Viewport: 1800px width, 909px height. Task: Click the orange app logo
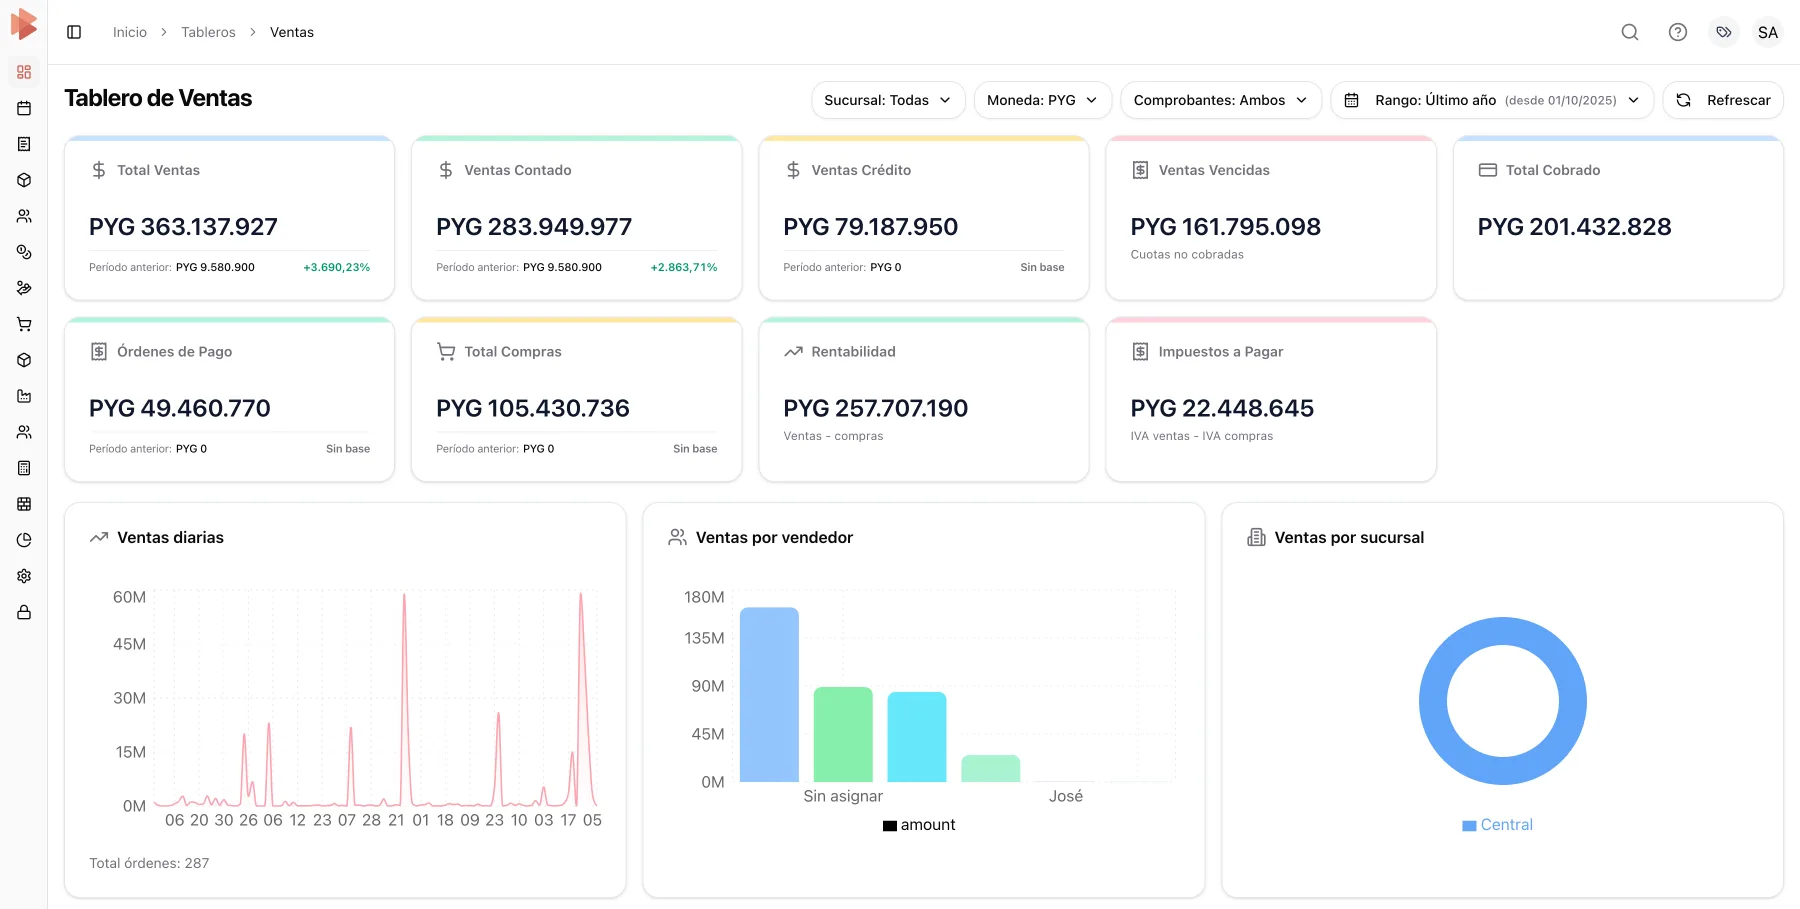point(24,25)
